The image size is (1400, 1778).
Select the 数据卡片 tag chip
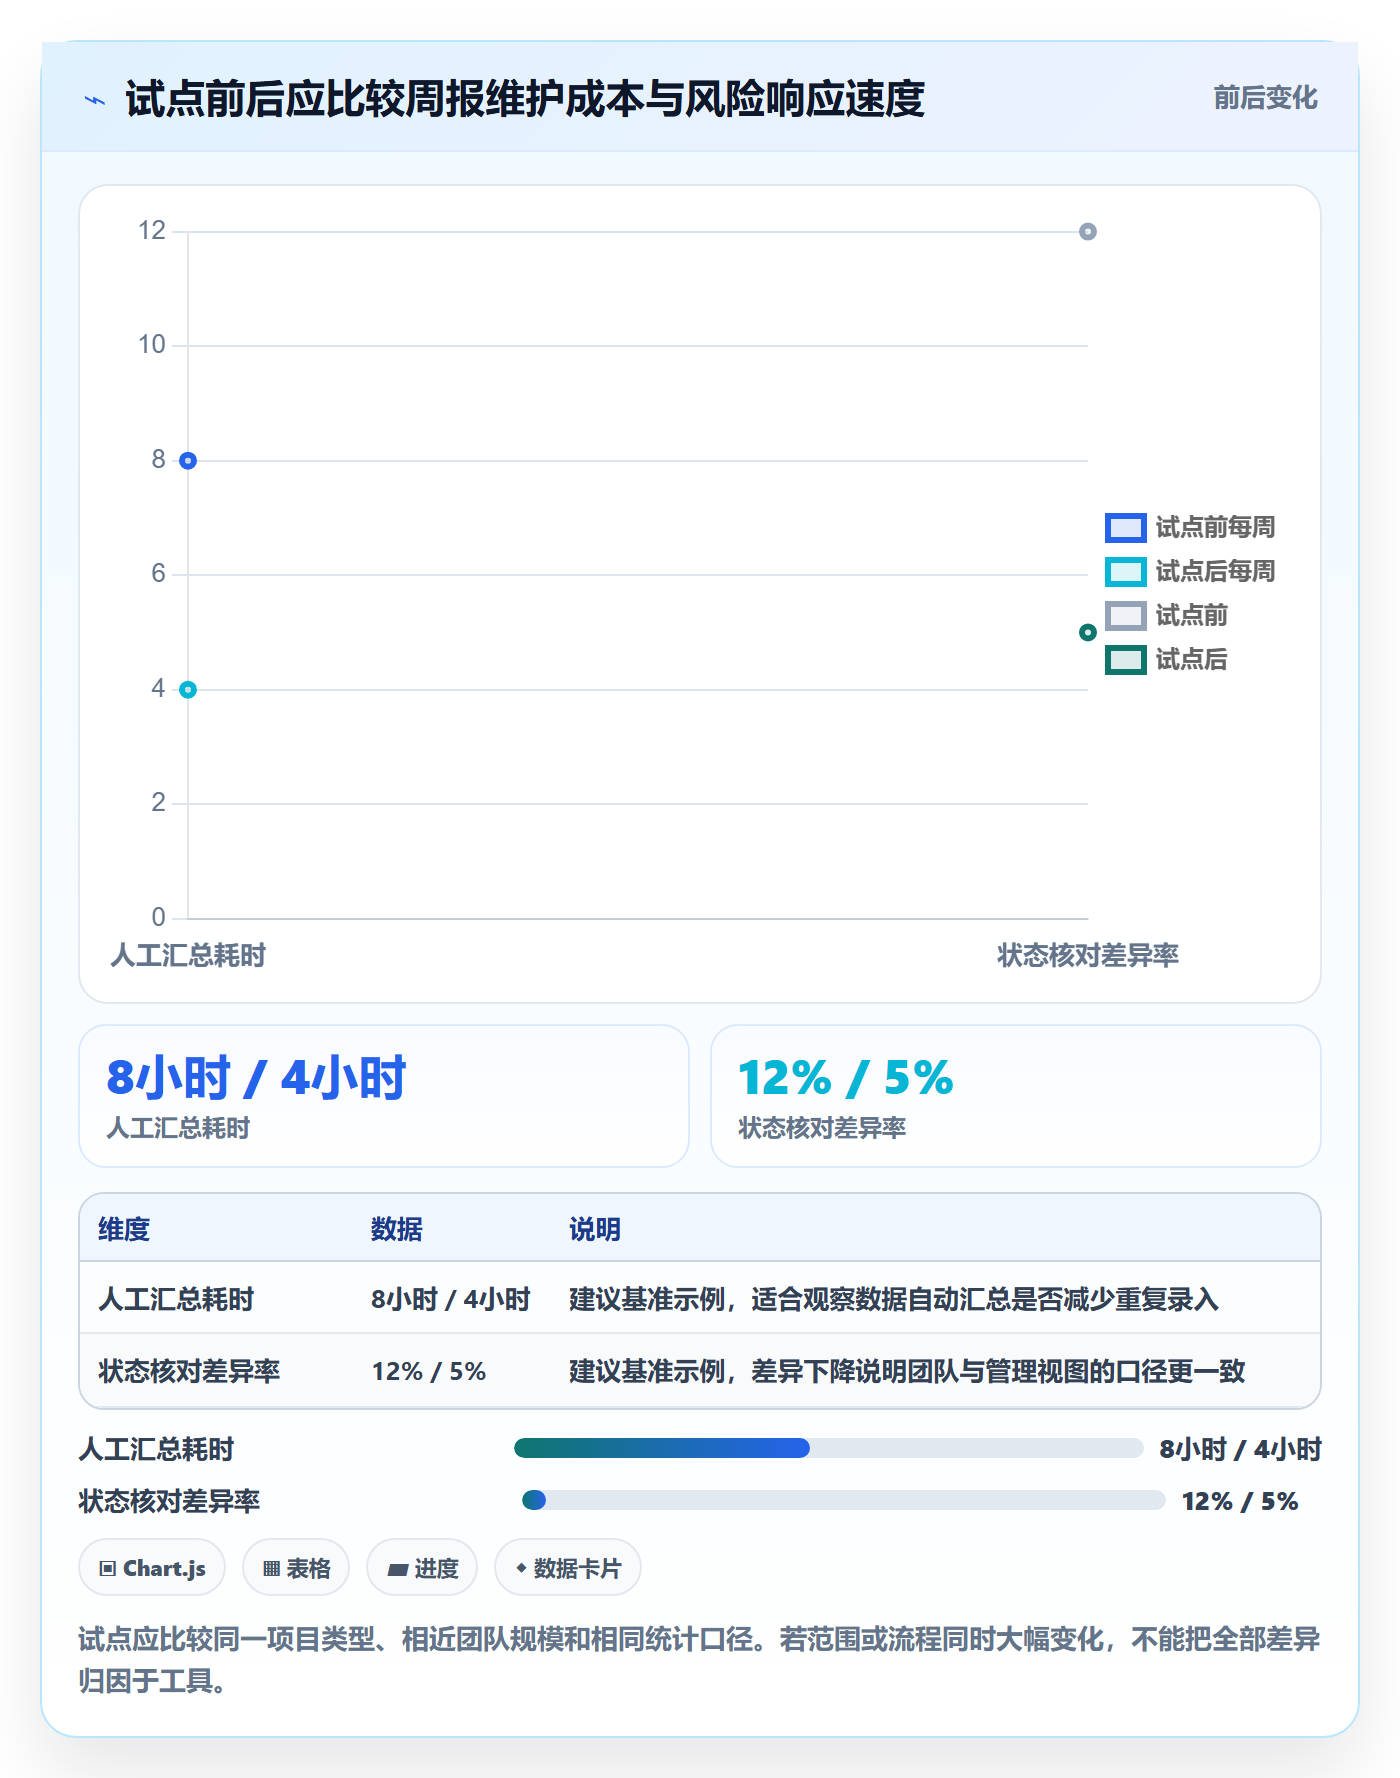[568, 1568]
